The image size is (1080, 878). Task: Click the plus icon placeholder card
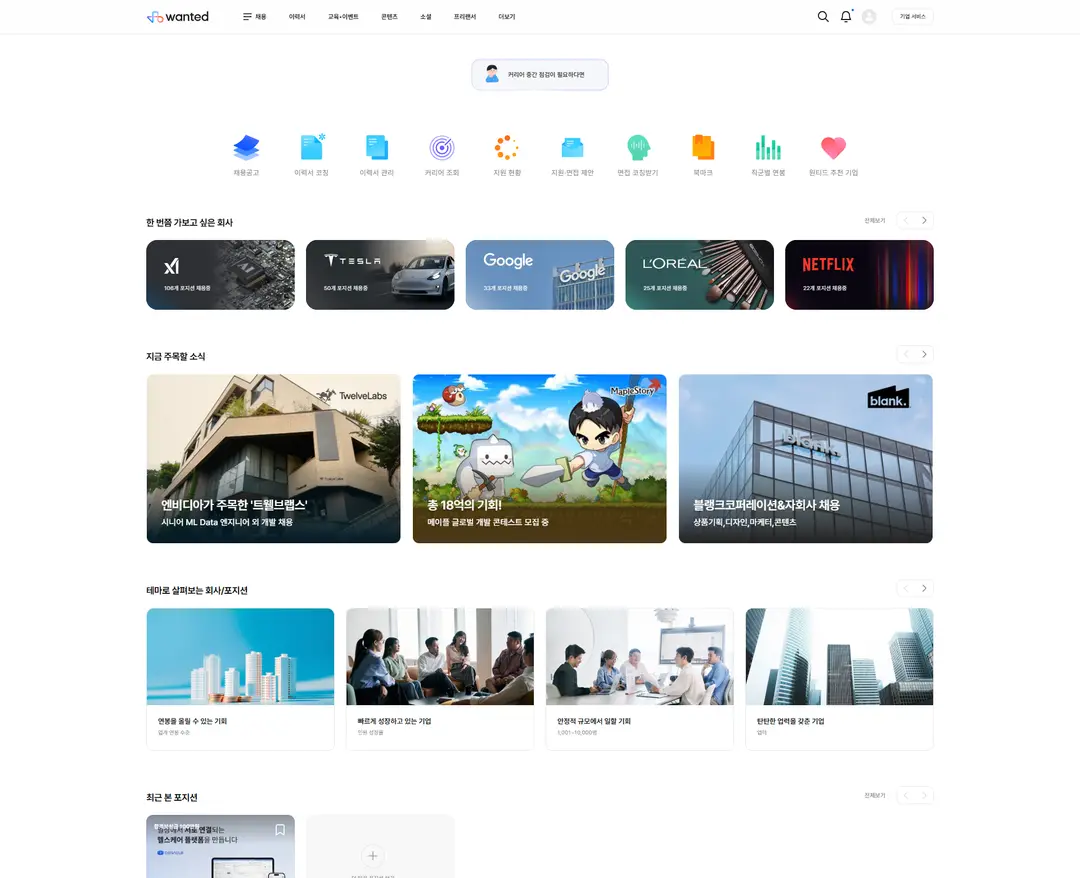(x=373, y=855)
